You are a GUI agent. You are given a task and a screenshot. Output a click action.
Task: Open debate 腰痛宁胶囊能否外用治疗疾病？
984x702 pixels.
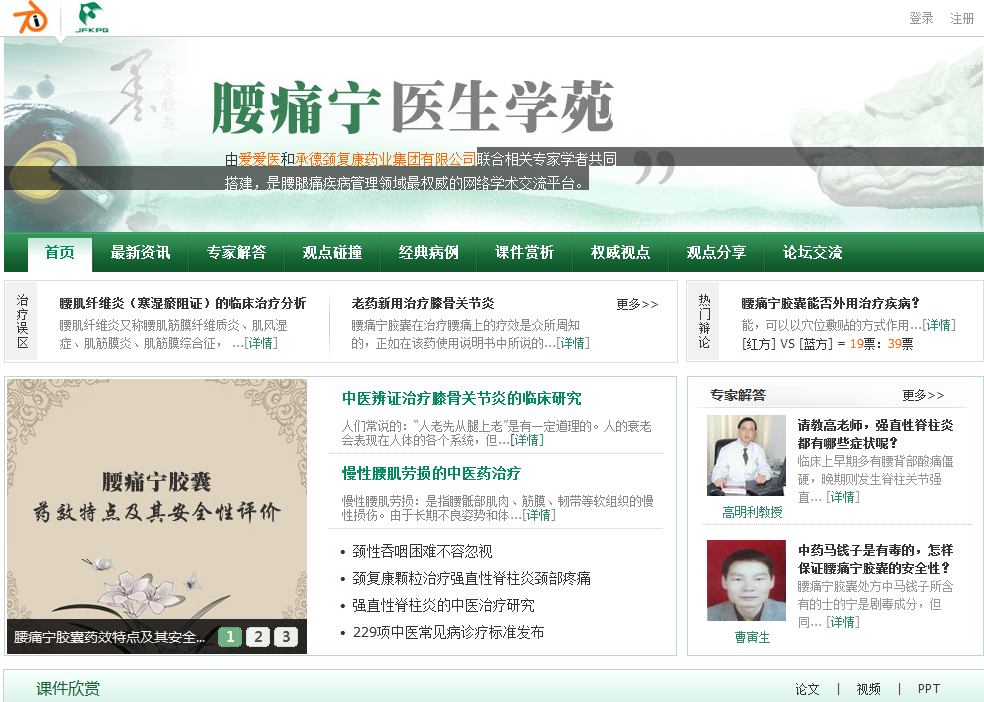830,304
